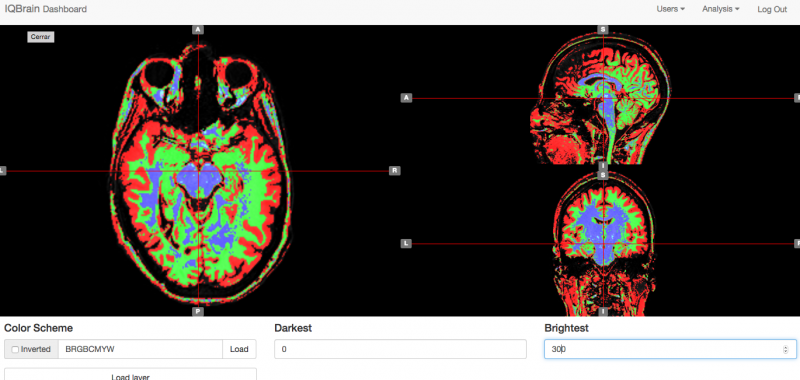Open the Users dropdown menu
The height and width of the screenshot is (380, 800).
[670, 9]
